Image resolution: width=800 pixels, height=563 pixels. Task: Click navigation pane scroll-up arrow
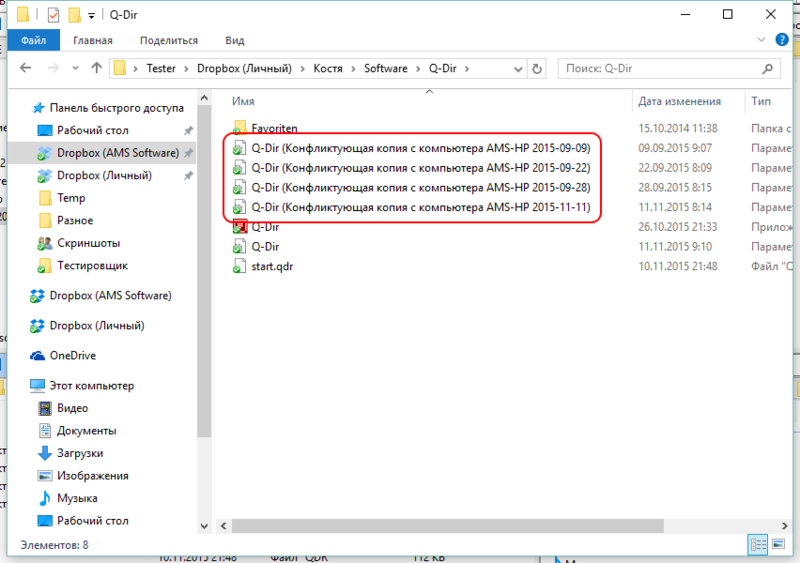tap(204, 97)
